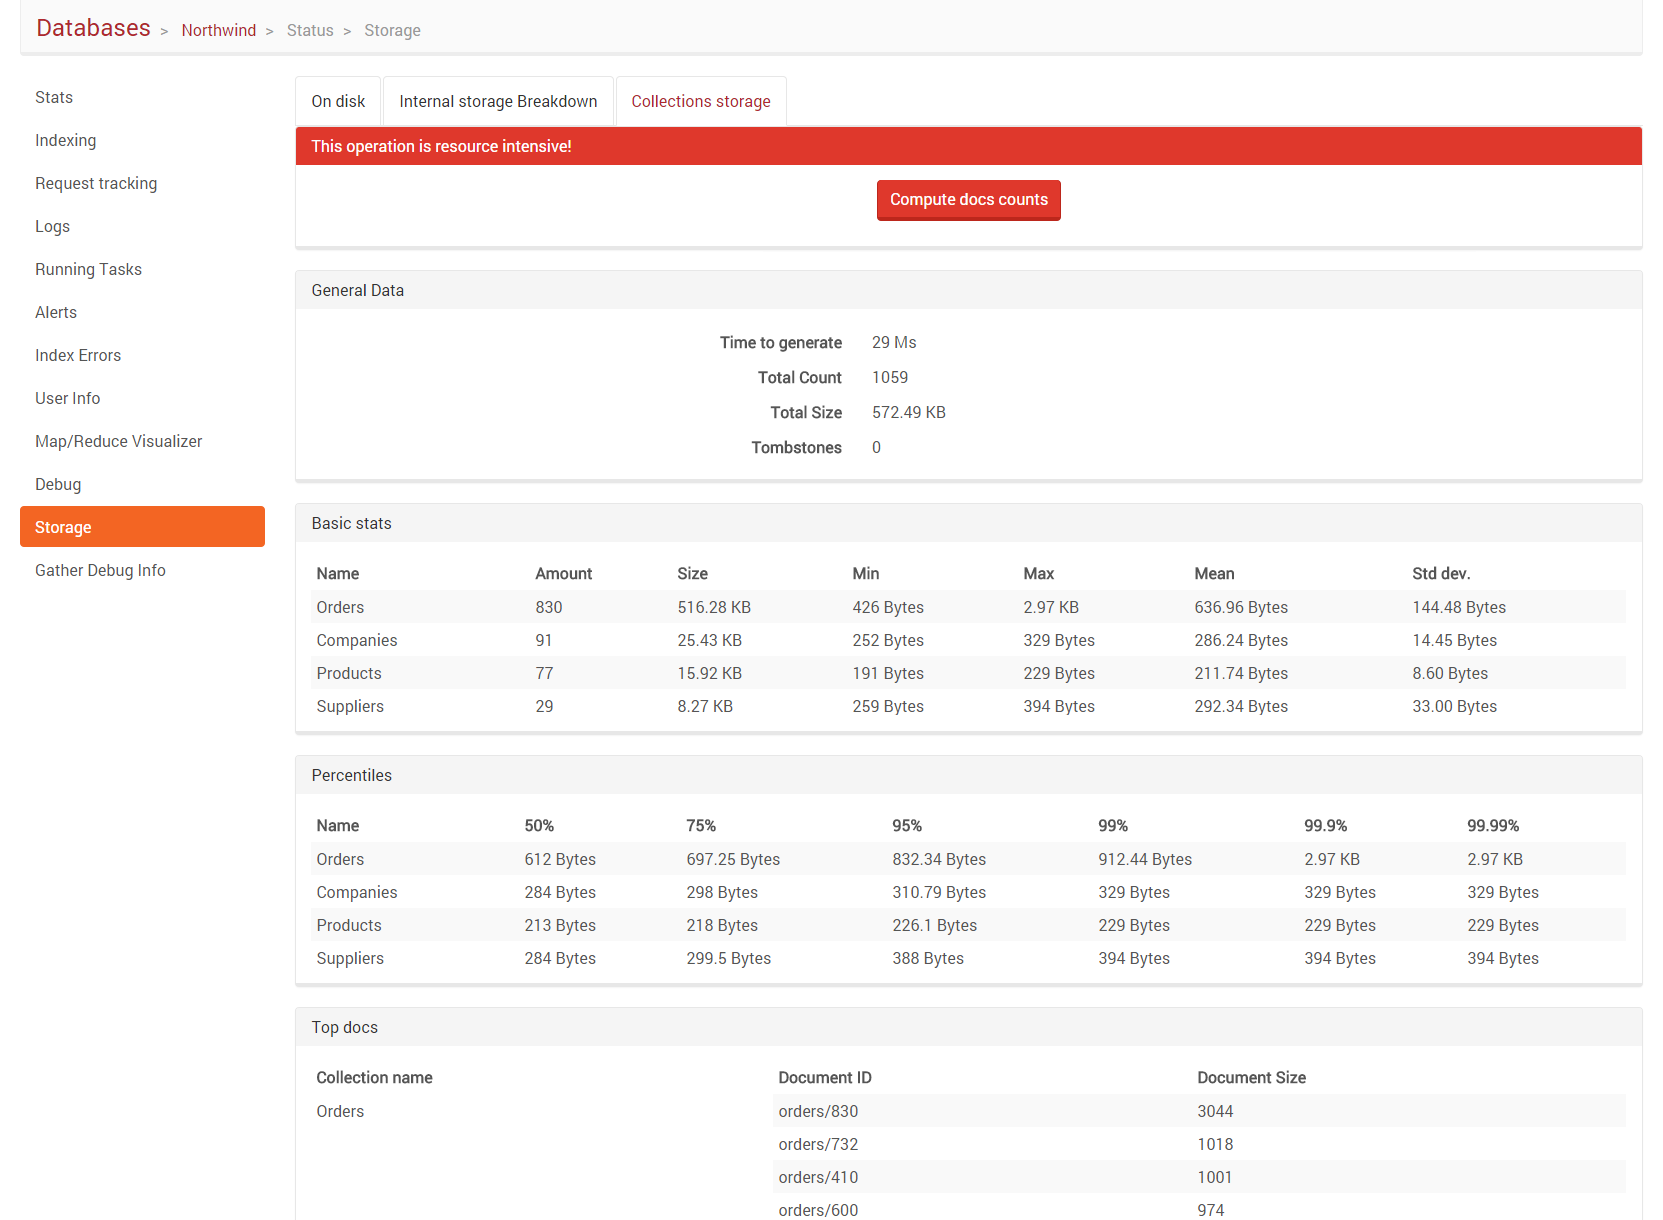Screen dimensions: 1663x1220
Task: Open Alerts in the sidebar
Action: point(142,312)
